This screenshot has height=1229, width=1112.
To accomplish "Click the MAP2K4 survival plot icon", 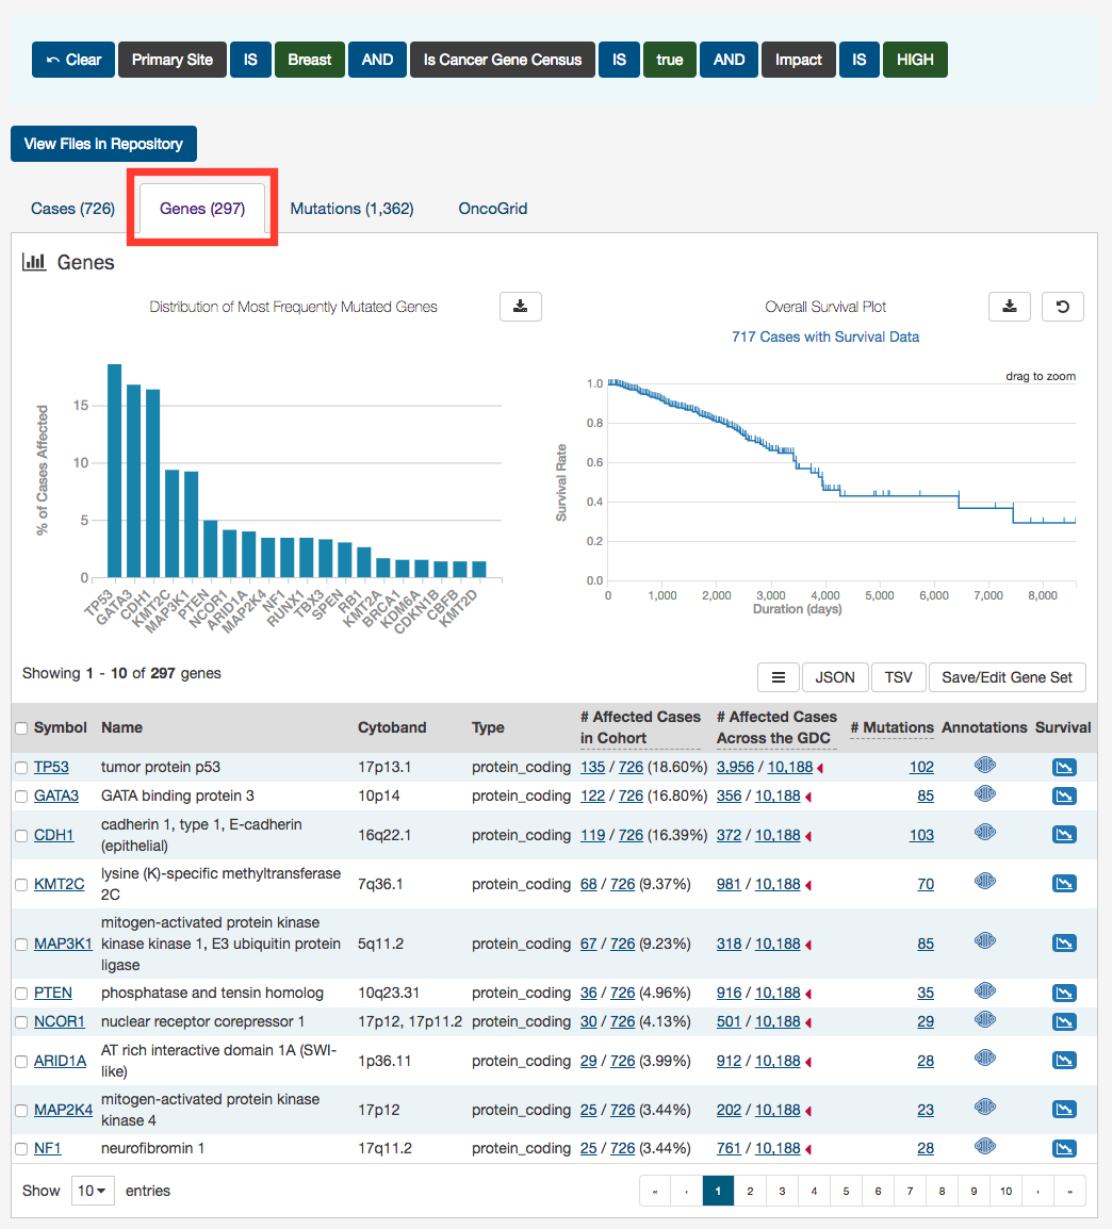I will (1064, 1109).
